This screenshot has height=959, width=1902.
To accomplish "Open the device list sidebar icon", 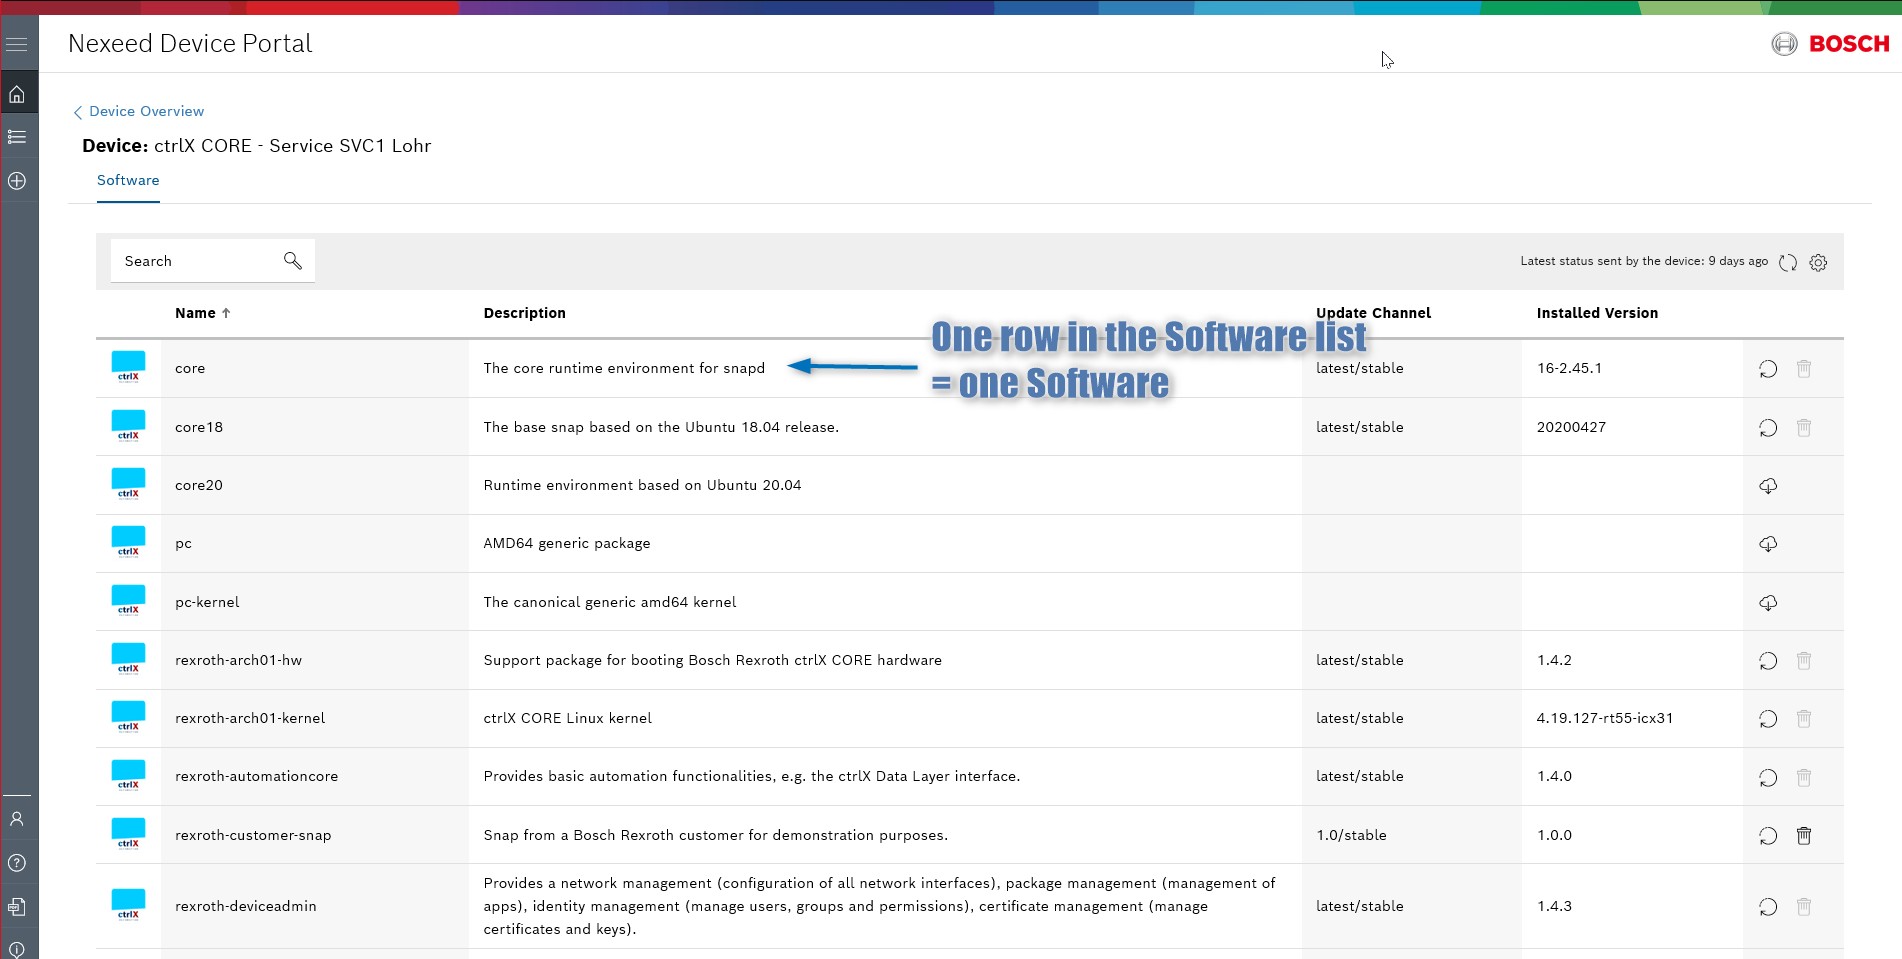I will click(17, 137).
